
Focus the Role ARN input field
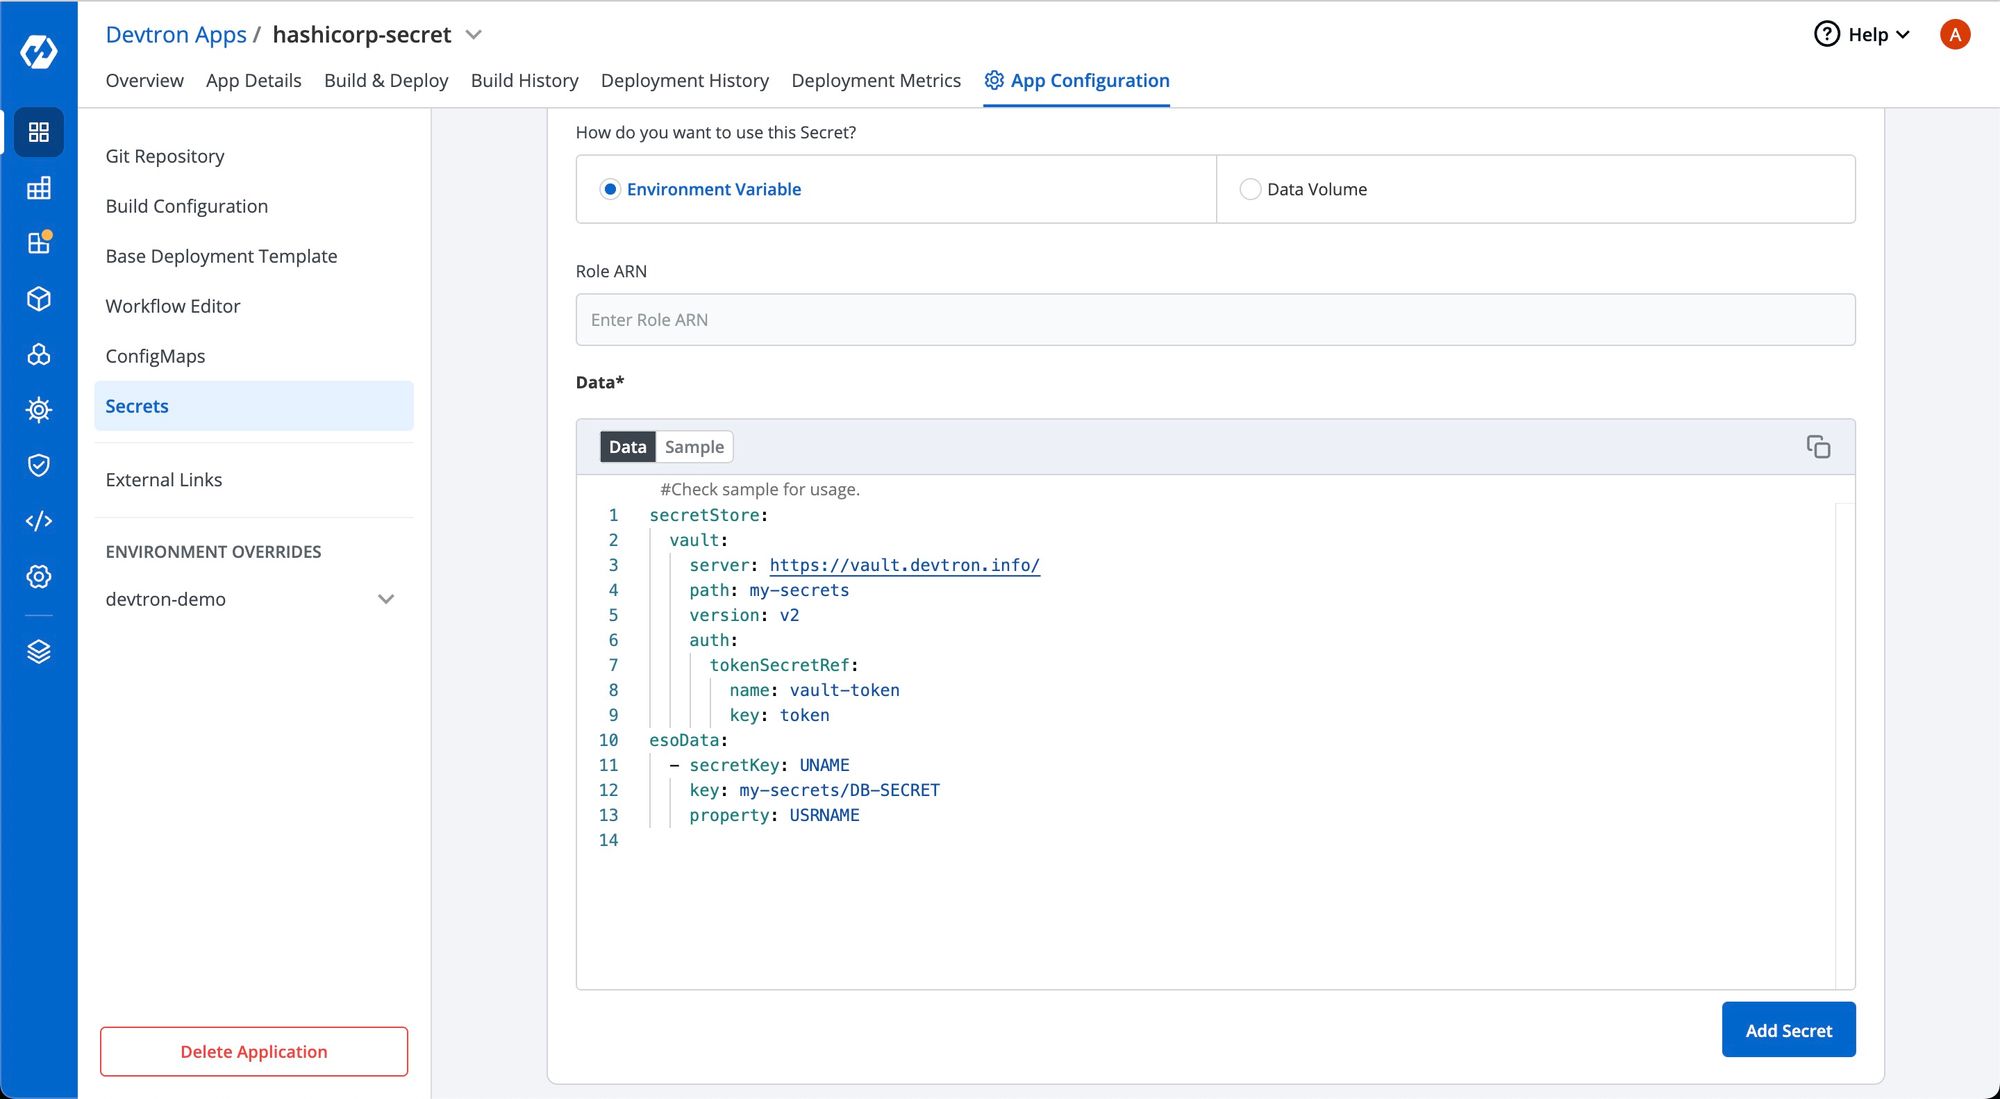tap(1215, 320)
